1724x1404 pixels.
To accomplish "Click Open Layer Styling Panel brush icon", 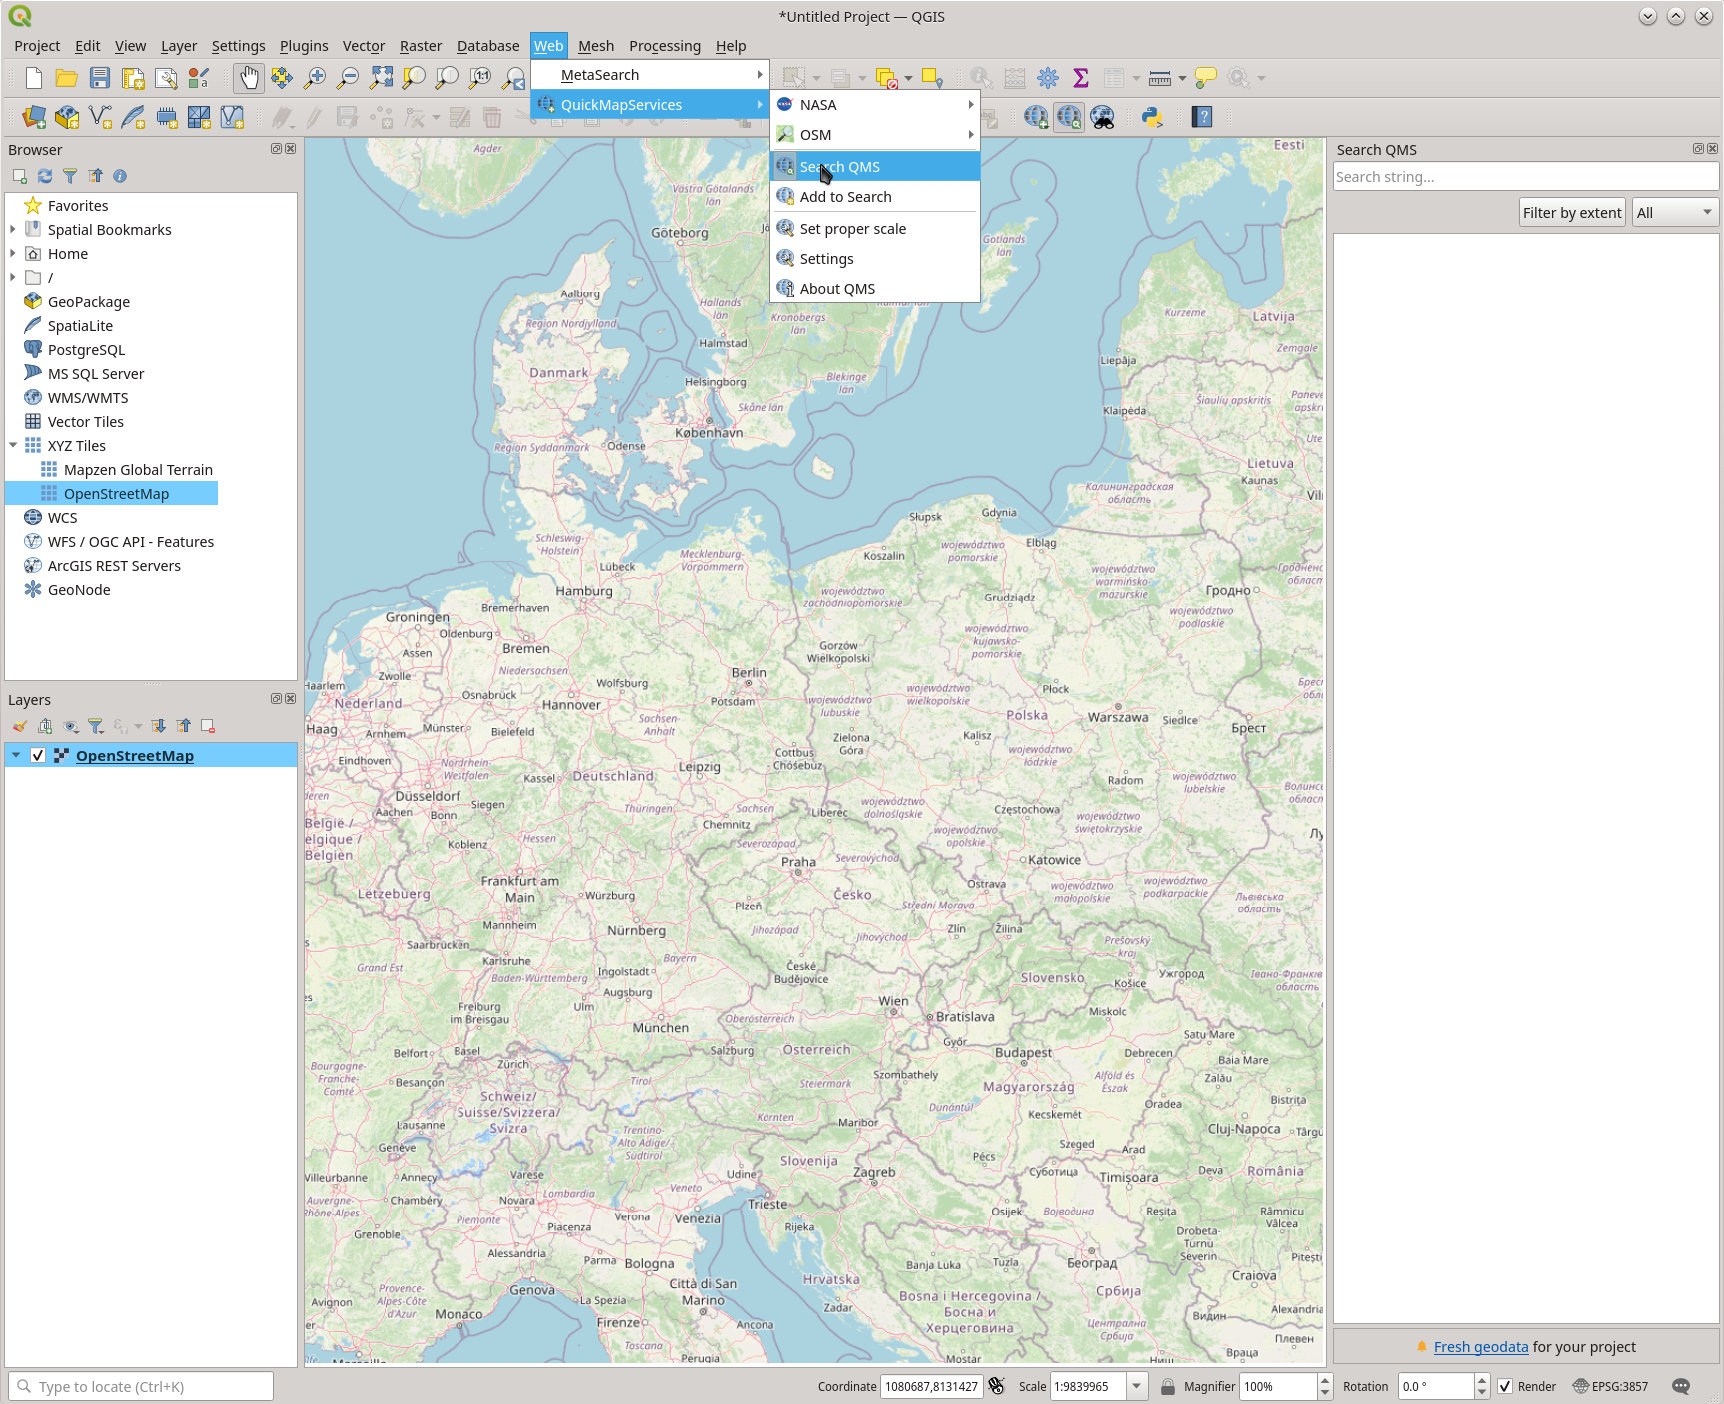I will click(x=19, y=726).
